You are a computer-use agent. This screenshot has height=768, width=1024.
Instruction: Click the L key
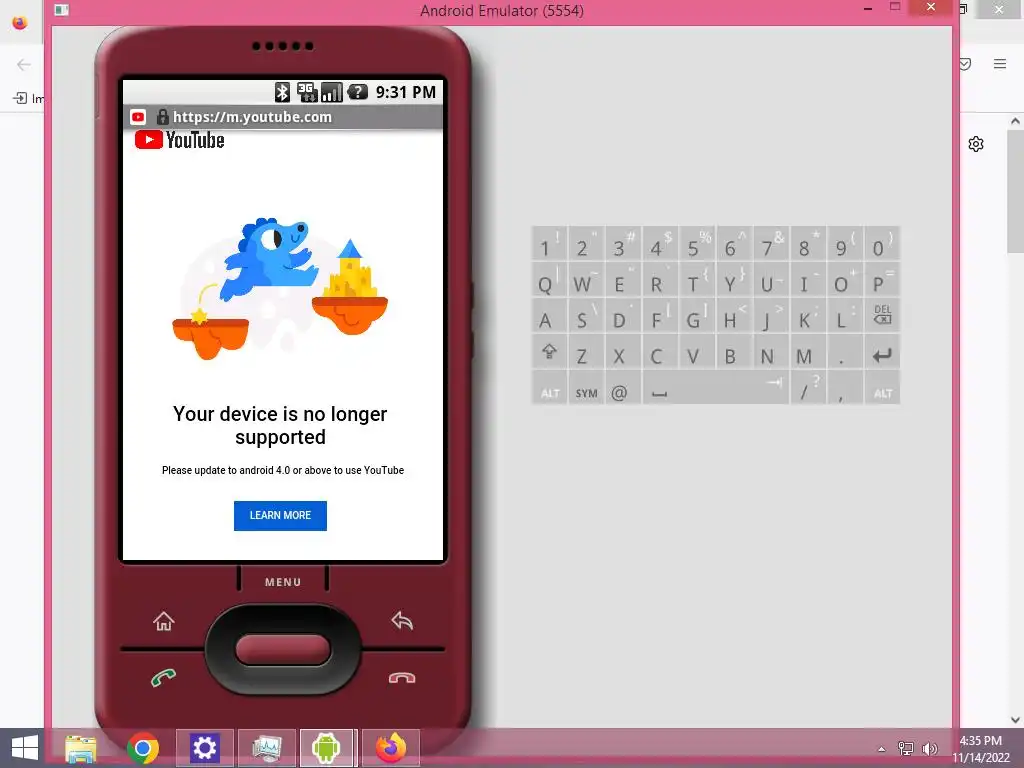tap(845, 315)
